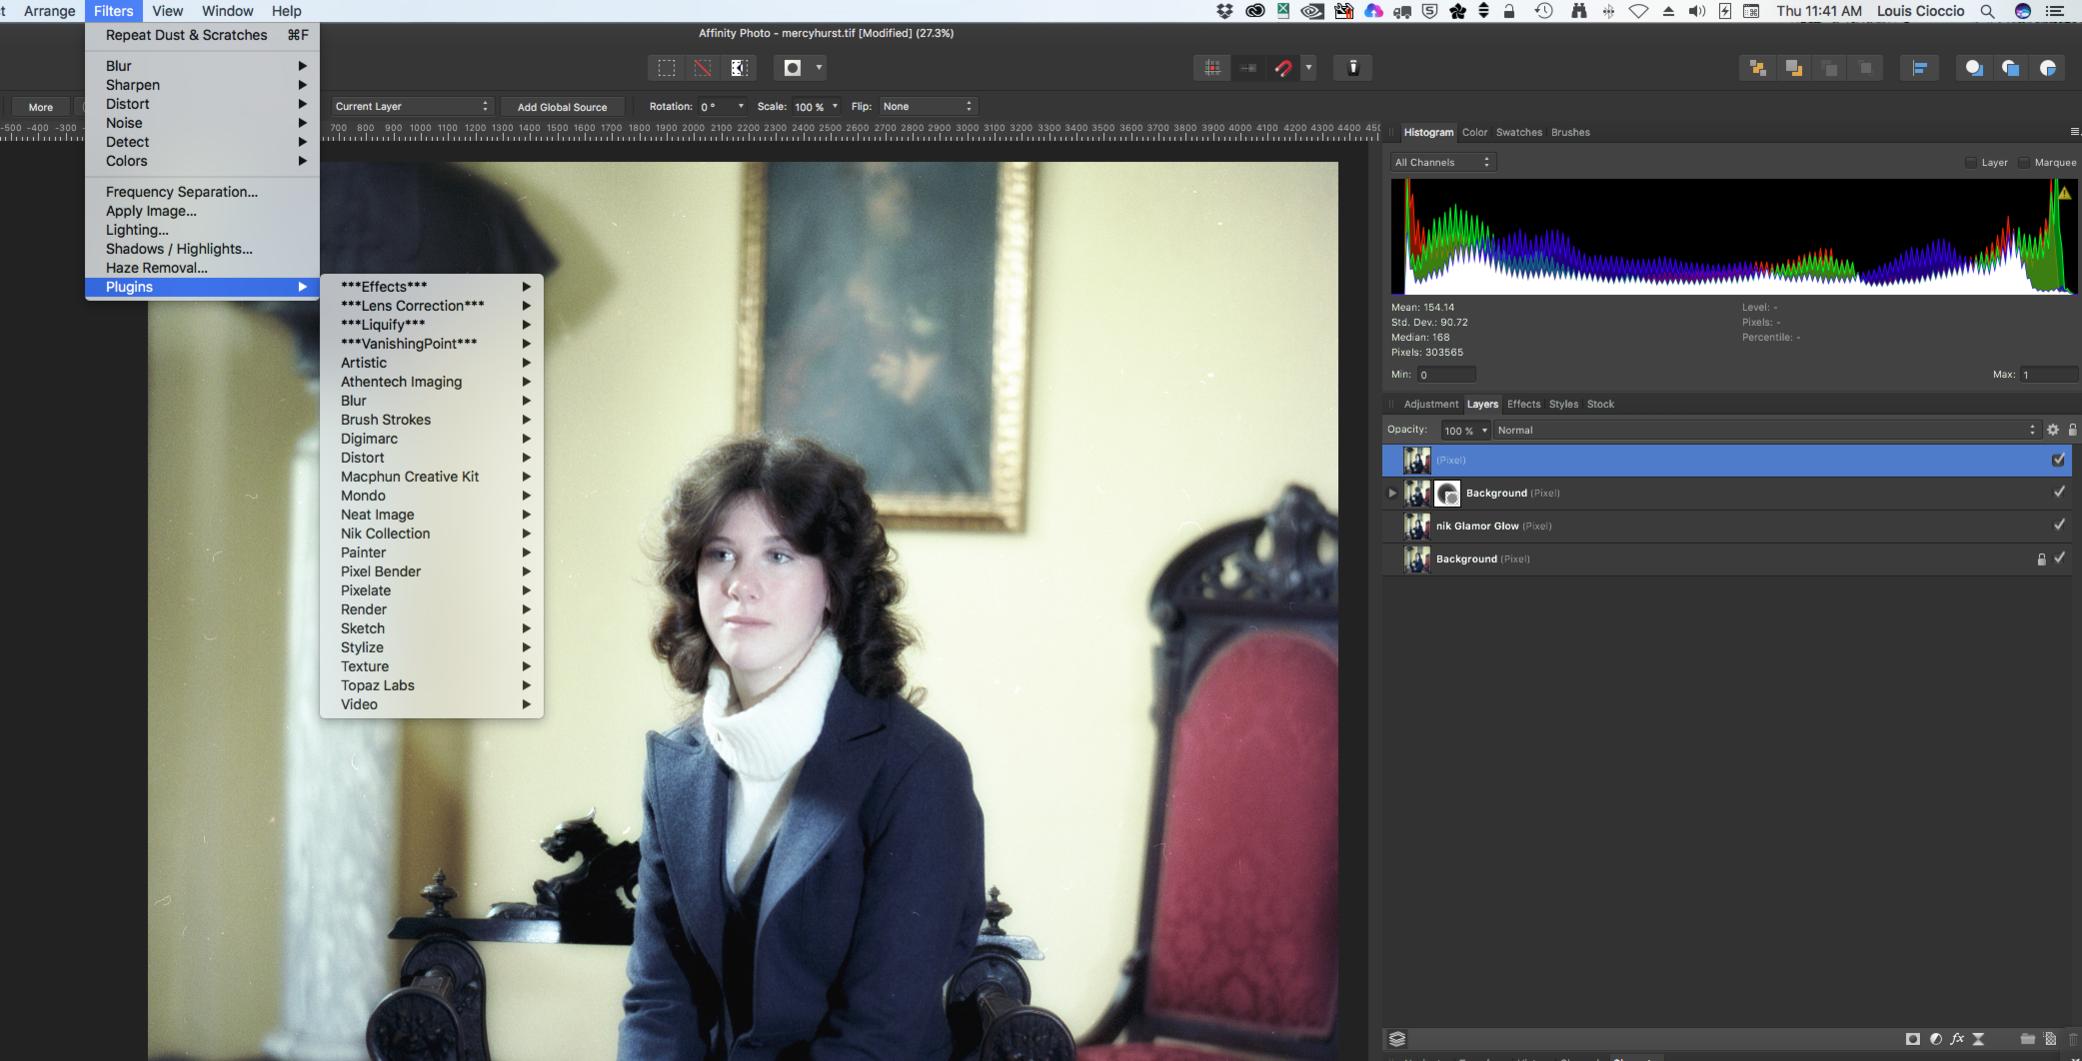Hide the nik Glamor Glow layer
This screenshot has height=1061, width=2082.
[2058, 525]
